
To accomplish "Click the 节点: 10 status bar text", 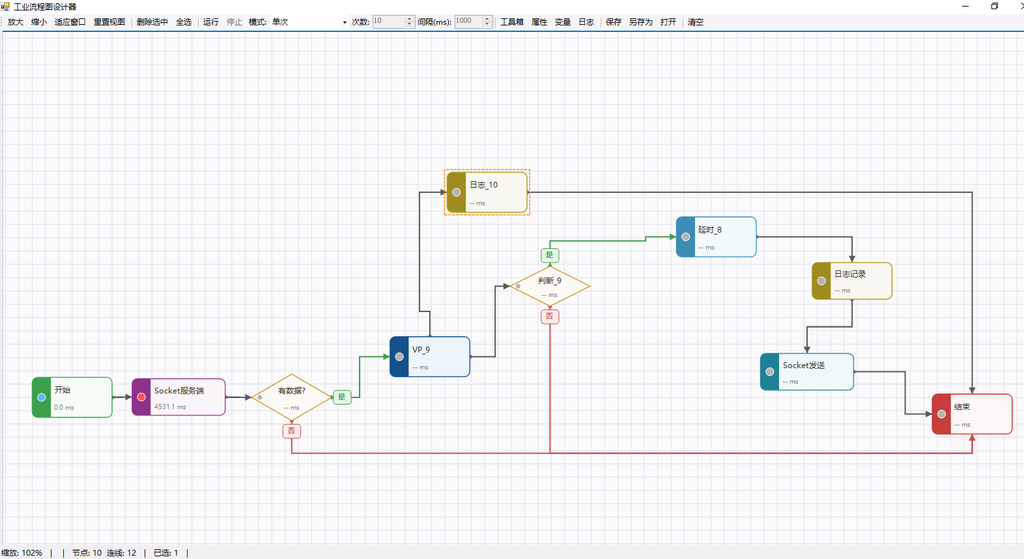I will [87, 553].
